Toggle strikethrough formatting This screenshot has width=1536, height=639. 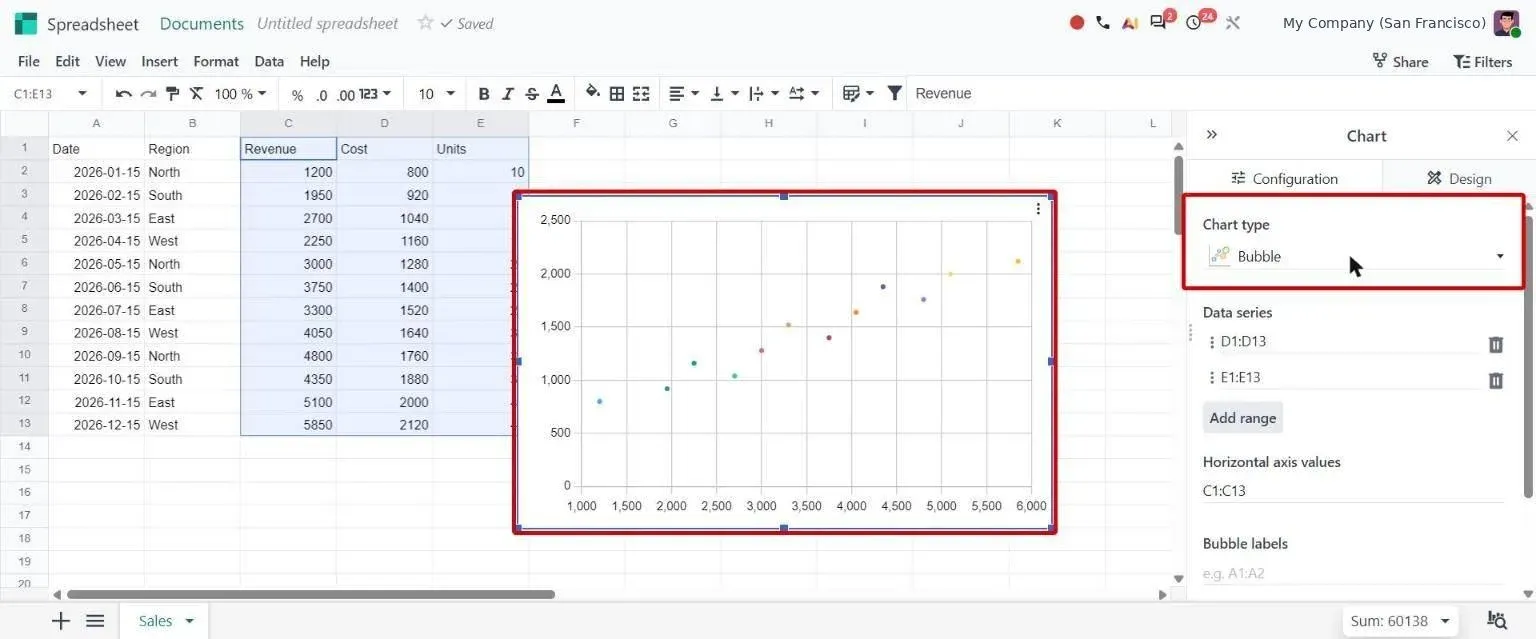point(532,94)
